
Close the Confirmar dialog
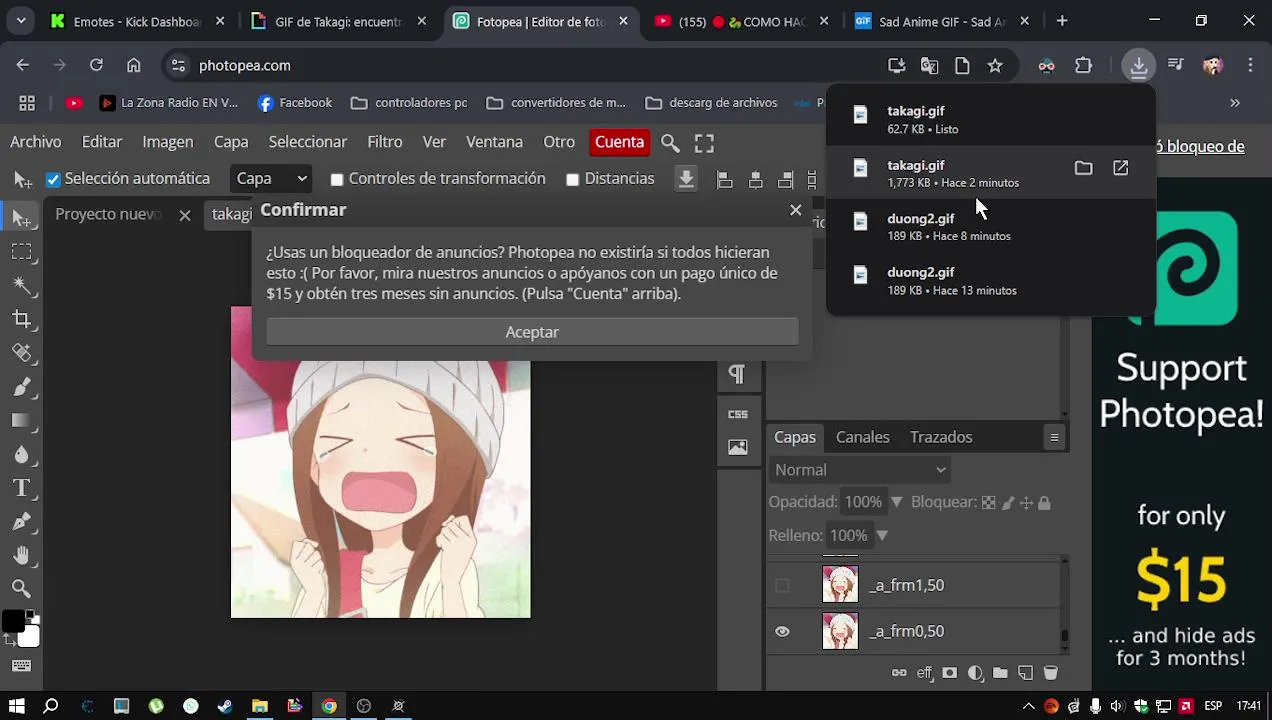[795, 210]
